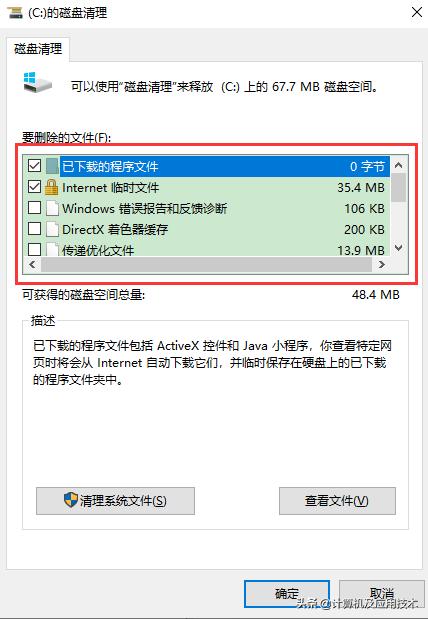Click the disk drive icon in header

click(x=37, y=83)
